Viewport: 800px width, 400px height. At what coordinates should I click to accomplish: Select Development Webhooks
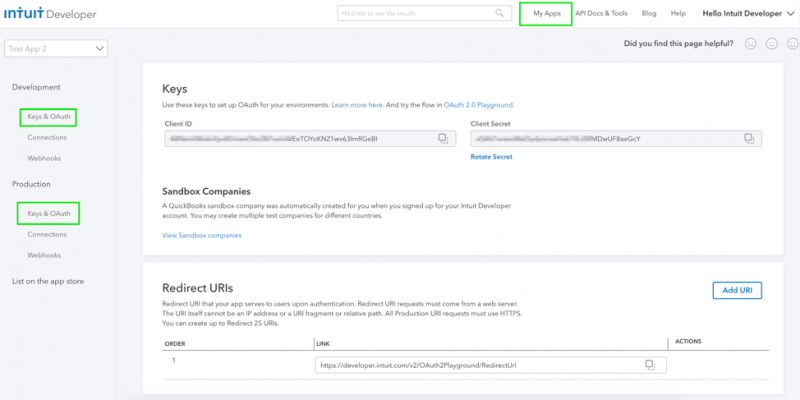click(x=44, y=158)
